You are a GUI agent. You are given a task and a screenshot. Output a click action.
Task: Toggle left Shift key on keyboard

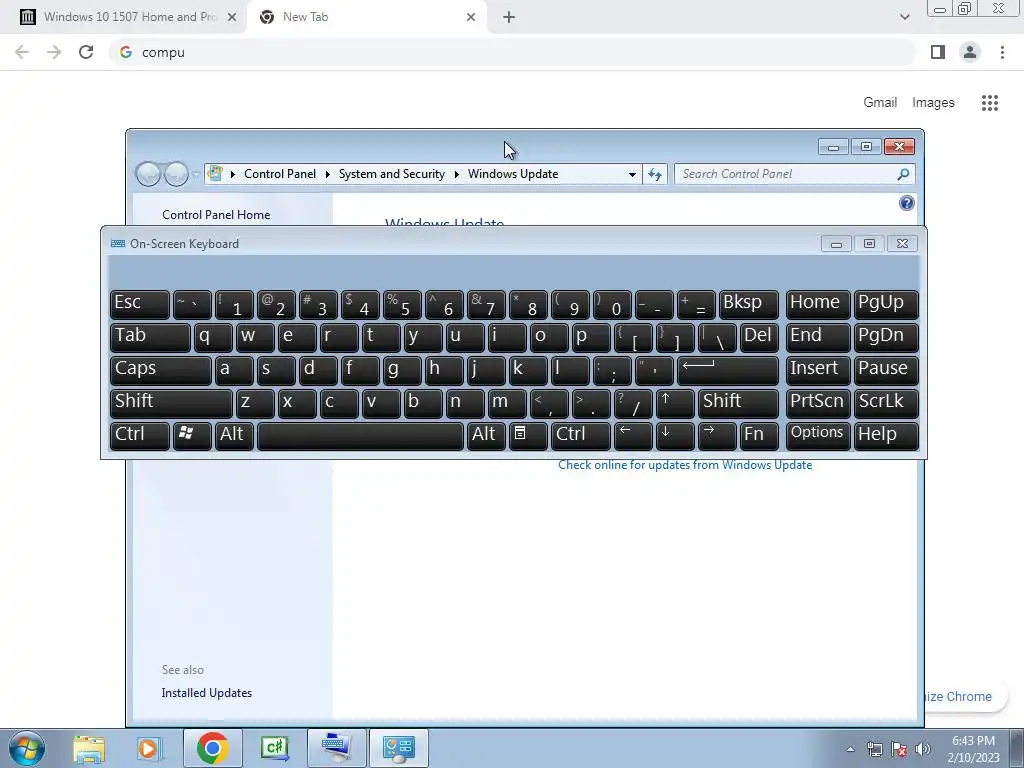(x=171, y=403)
